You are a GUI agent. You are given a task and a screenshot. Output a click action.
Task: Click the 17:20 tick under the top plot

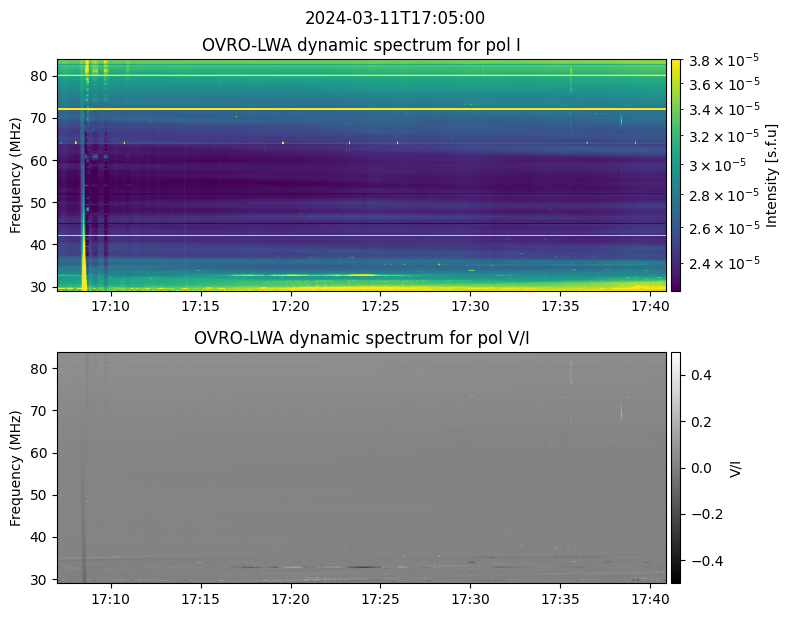(x=290, y=305)
